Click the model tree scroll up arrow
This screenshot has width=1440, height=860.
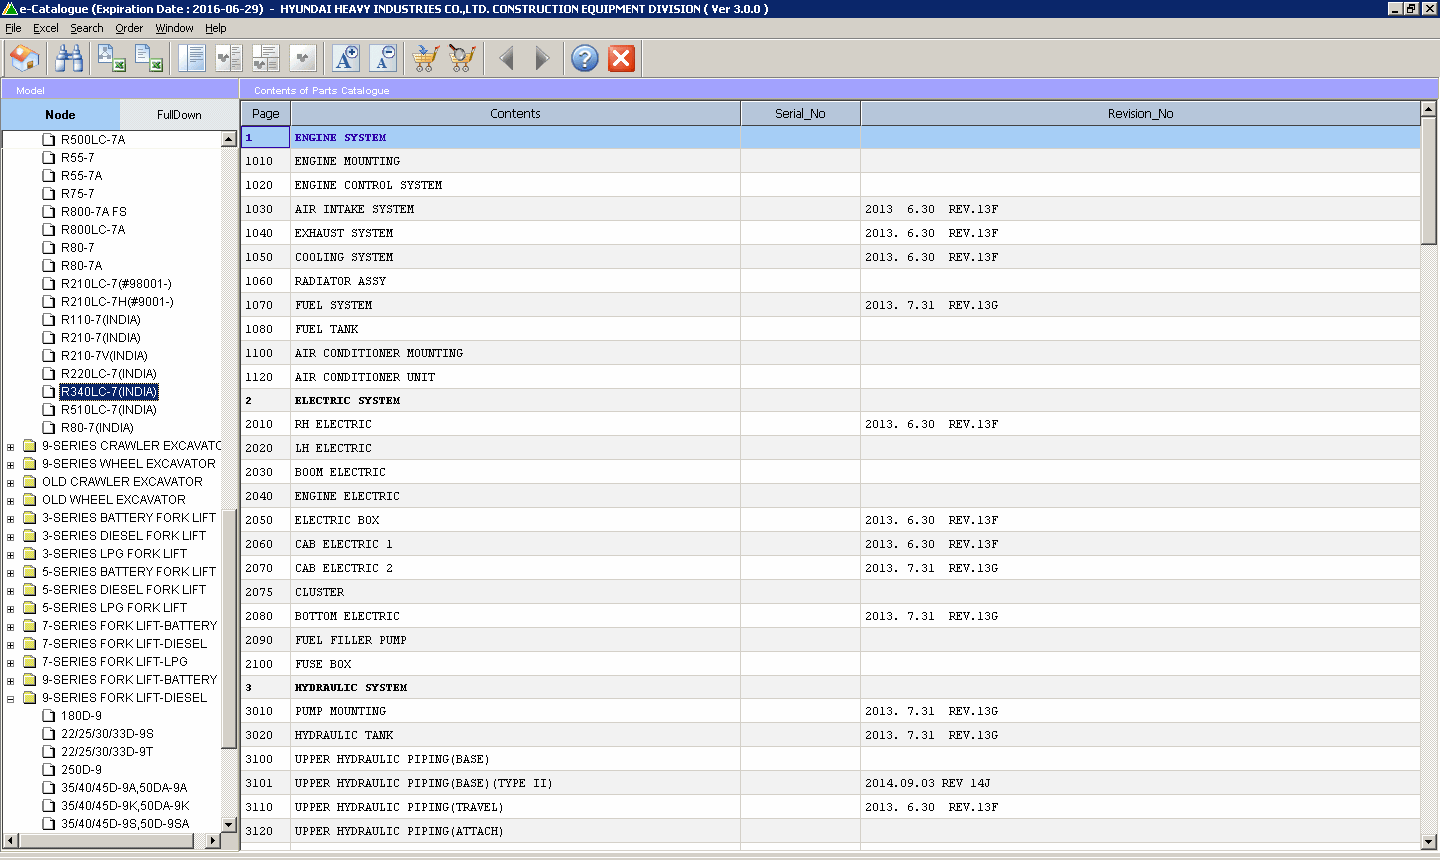[229, 139]
